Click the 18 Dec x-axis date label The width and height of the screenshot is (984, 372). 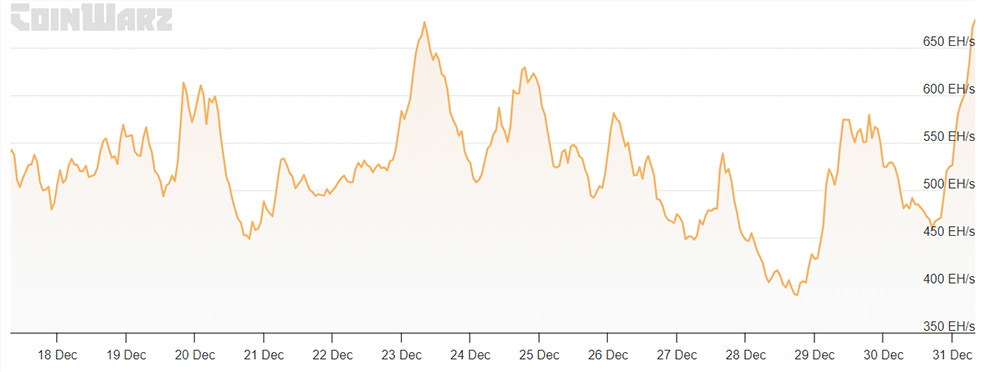coord(57,355)
